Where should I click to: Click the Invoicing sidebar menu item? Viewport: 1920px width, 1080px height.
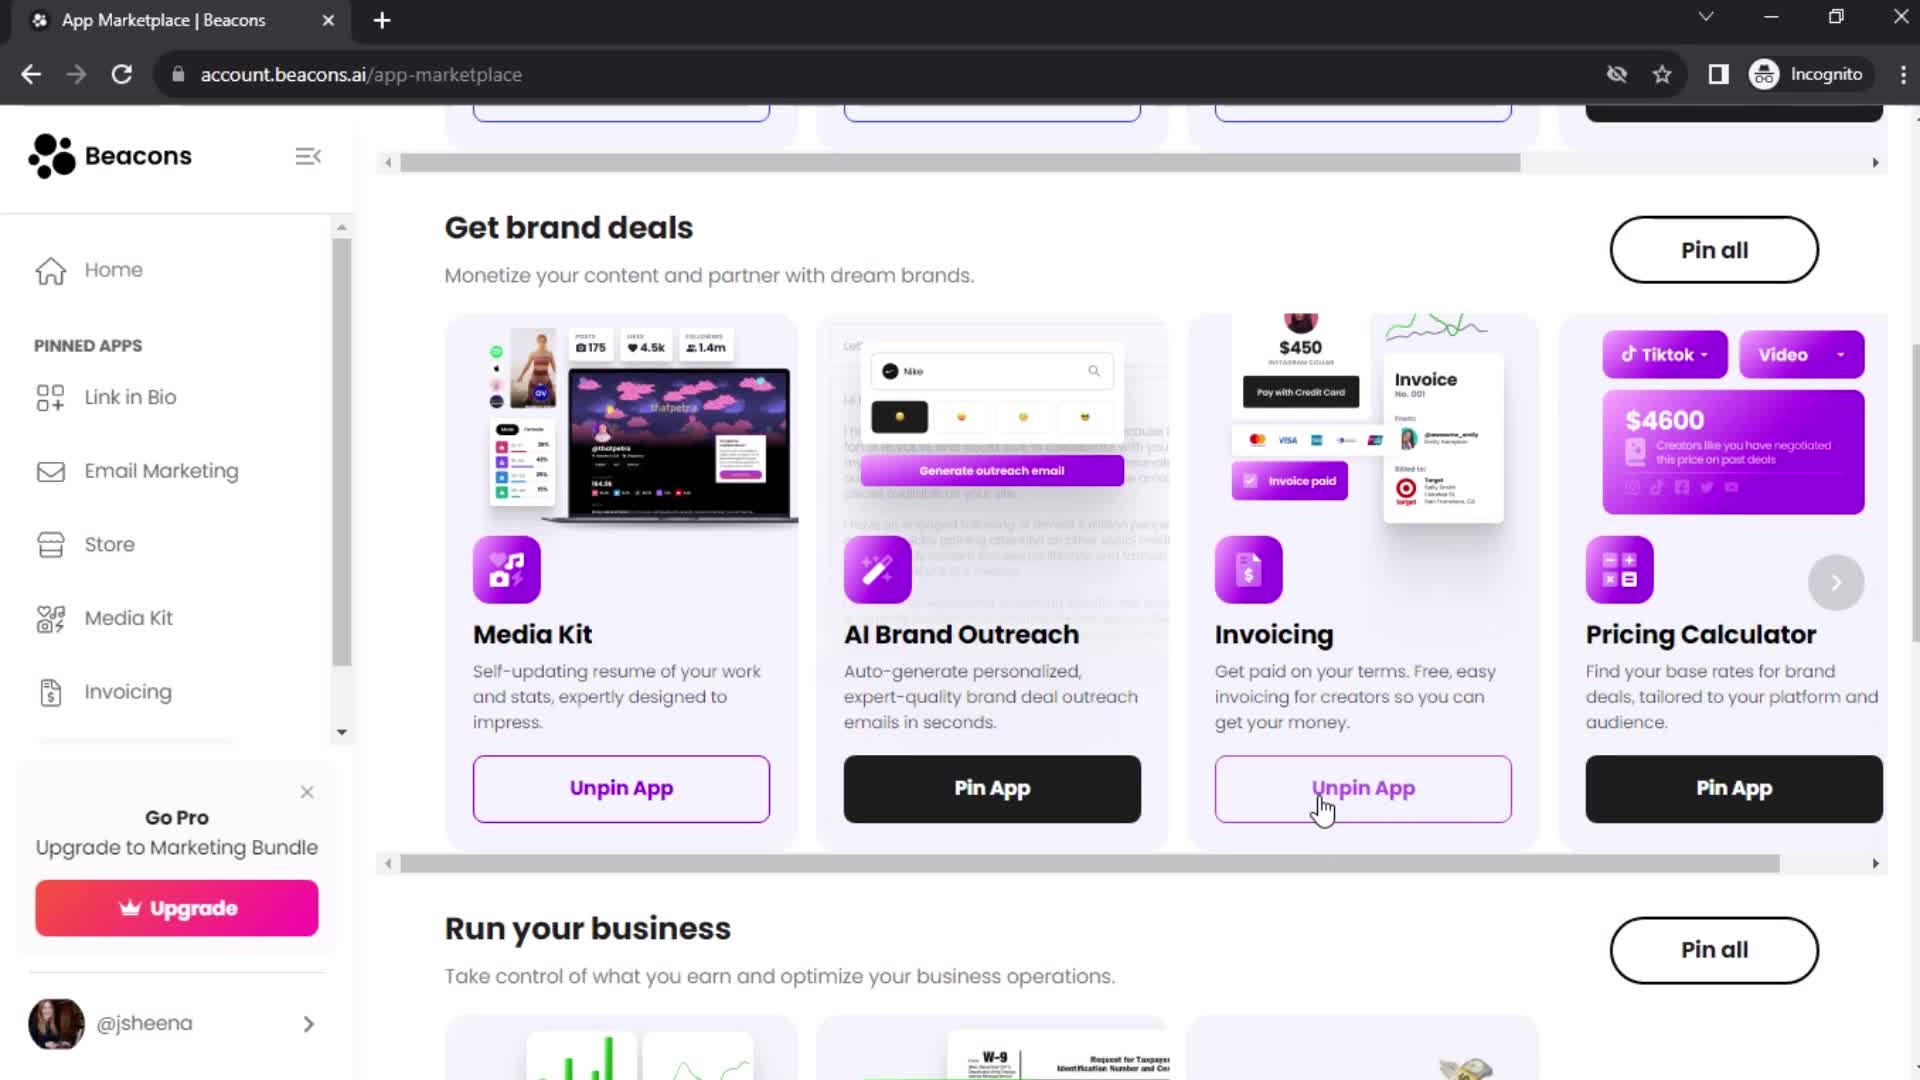coord(128,691)
